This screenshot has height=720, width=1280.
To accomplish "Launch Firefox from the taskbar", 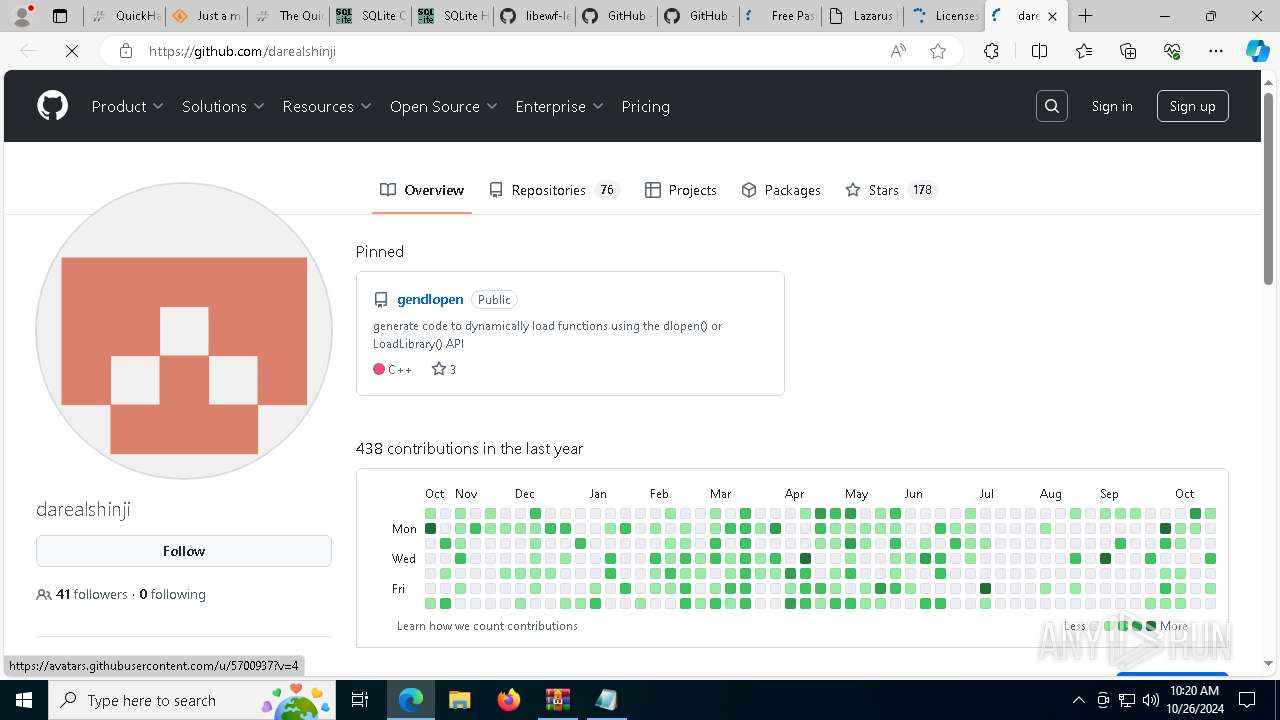I will [509, 700].
